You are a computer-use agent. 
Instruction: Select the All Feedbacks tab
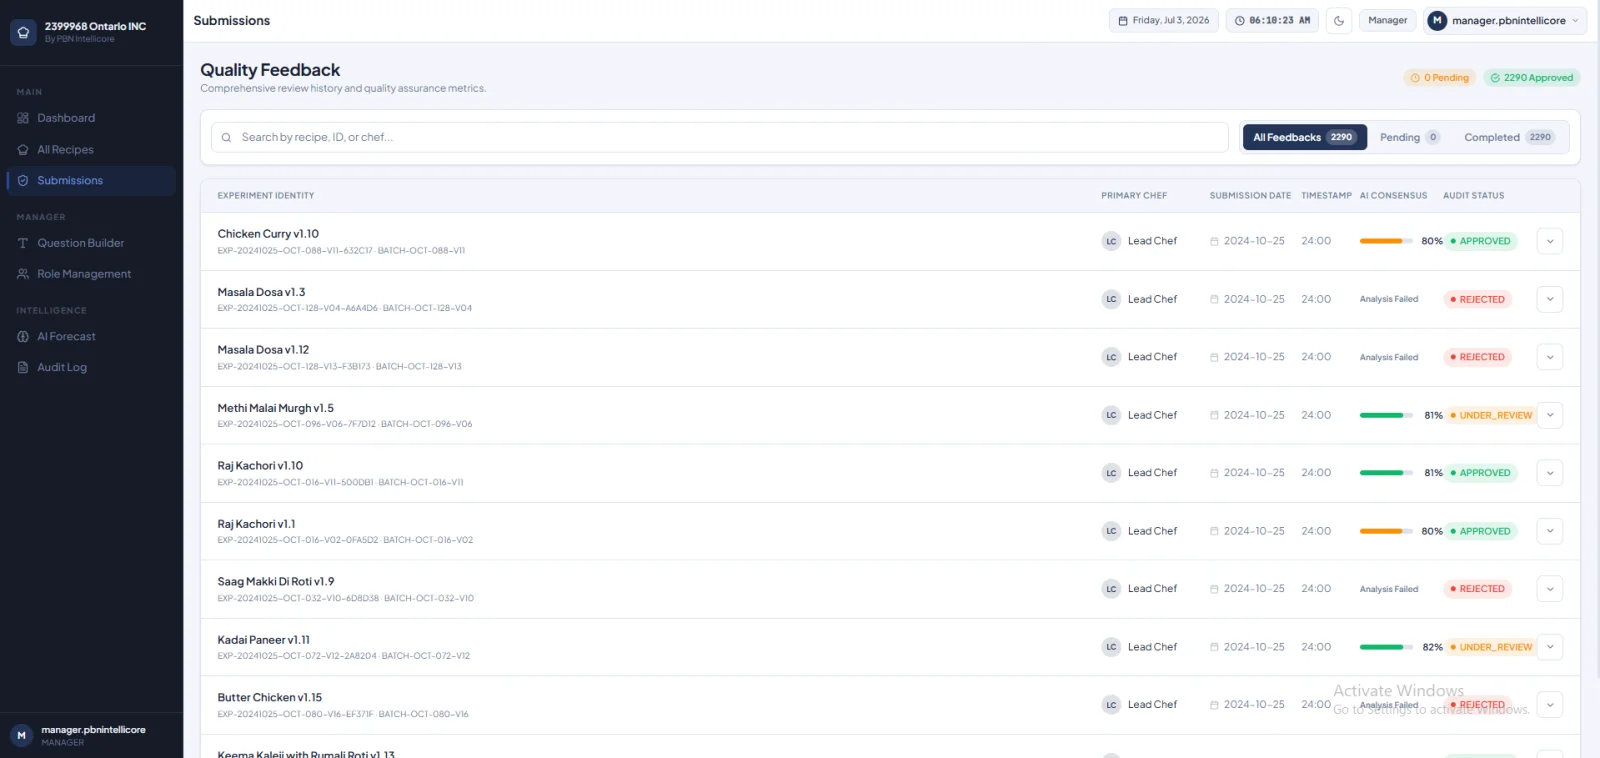[1304, 138]
